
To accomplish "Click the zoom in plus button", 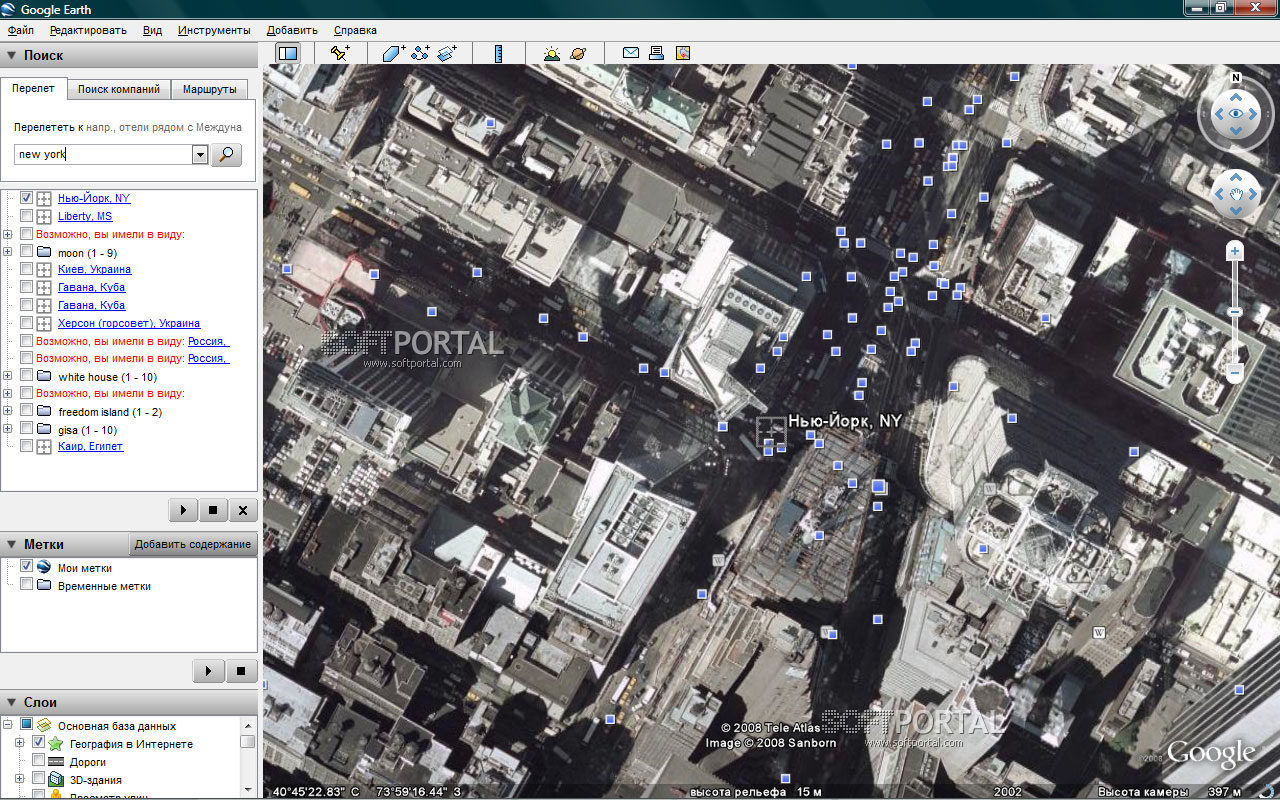I will tap(1235, 252).
